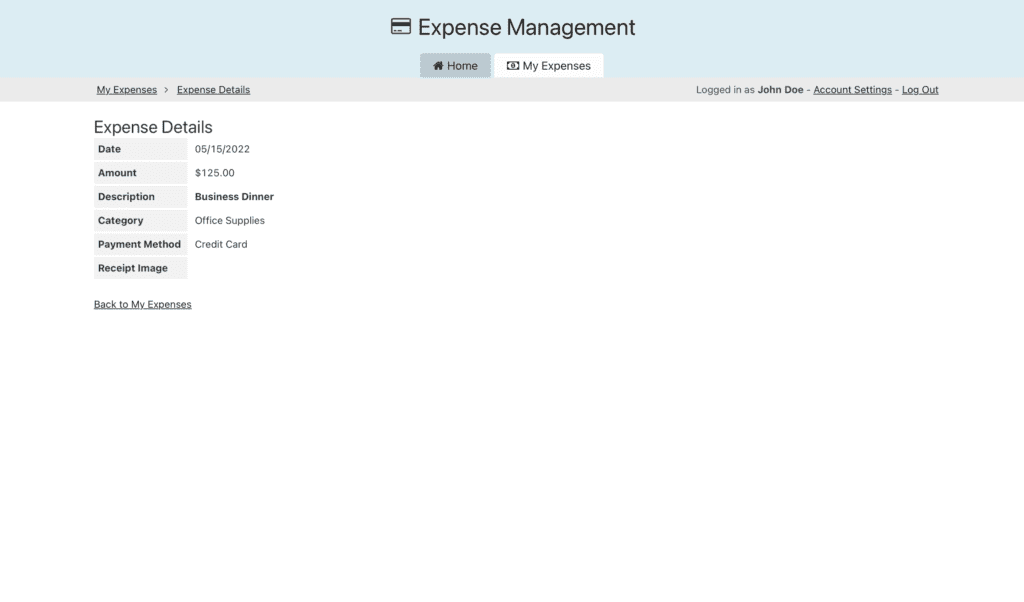Click the breadcrumb chevron separator
This screenshot has width=1024, height=602.
[167, 90]
